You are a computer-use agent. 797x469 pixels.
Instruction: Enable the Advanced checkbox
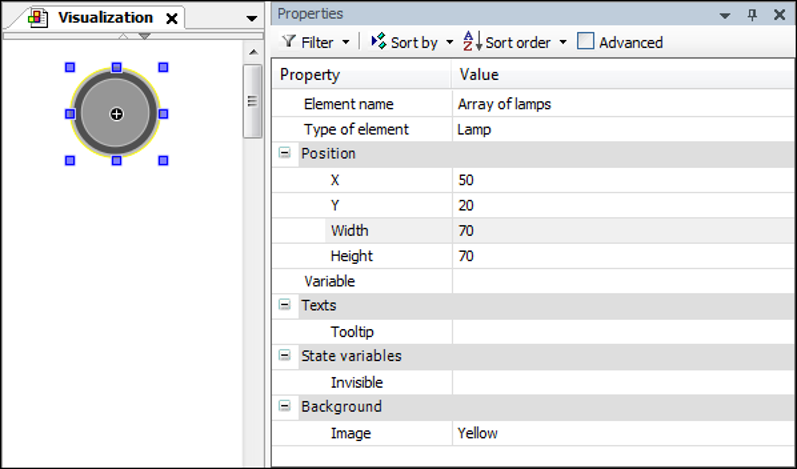(586, 41)
